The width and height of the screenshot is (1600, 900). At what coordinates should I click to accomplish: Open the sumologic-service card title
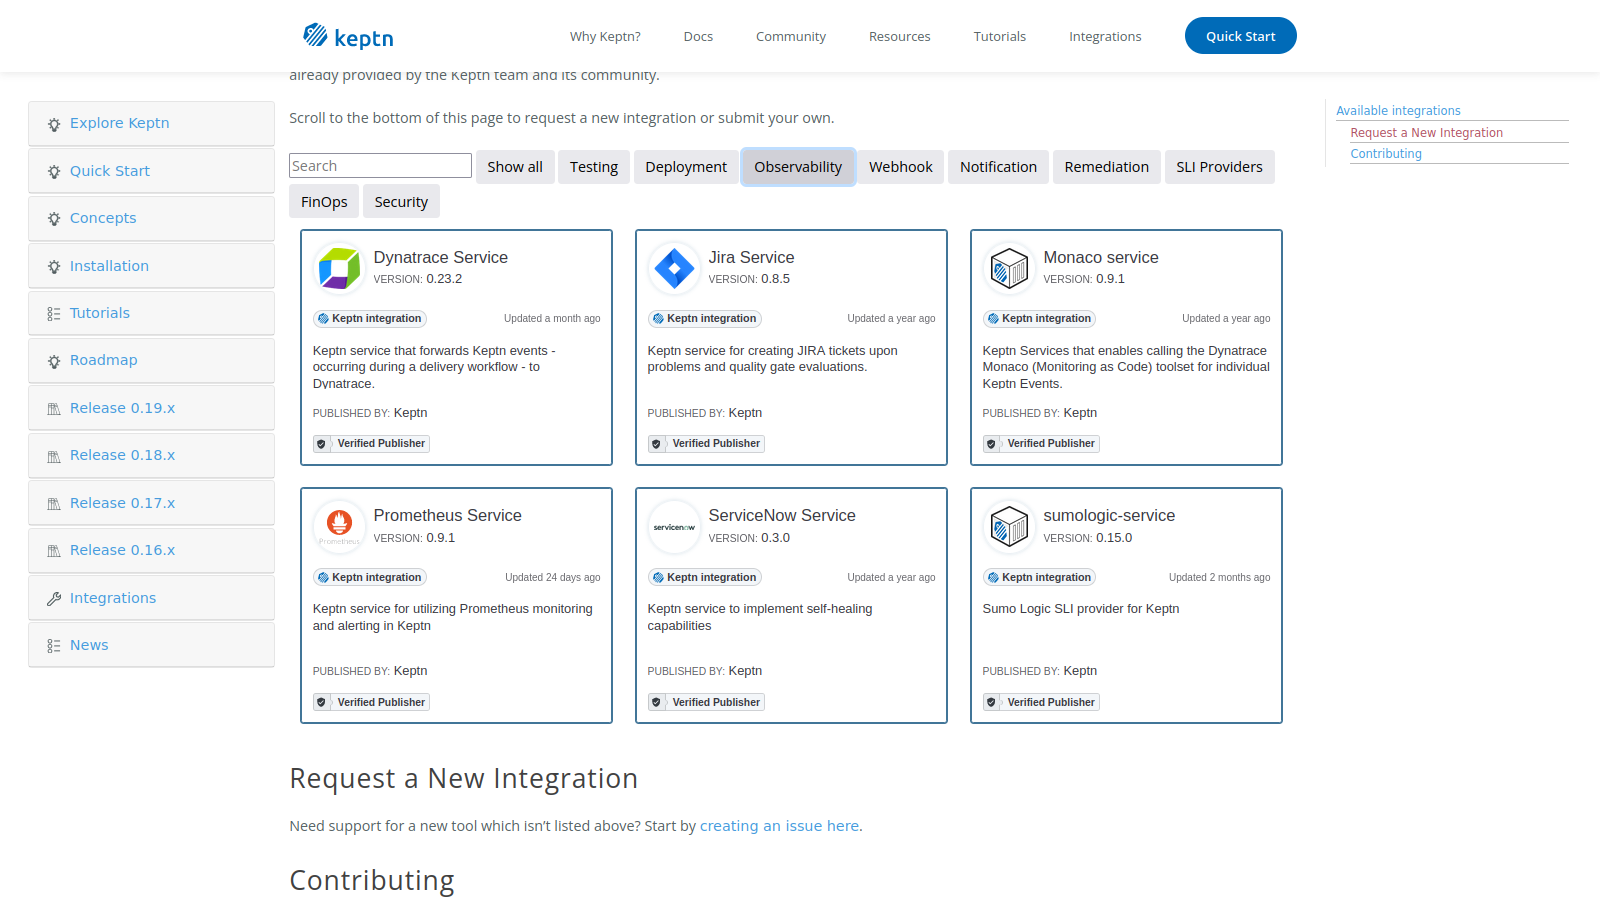coord(1109,516)
